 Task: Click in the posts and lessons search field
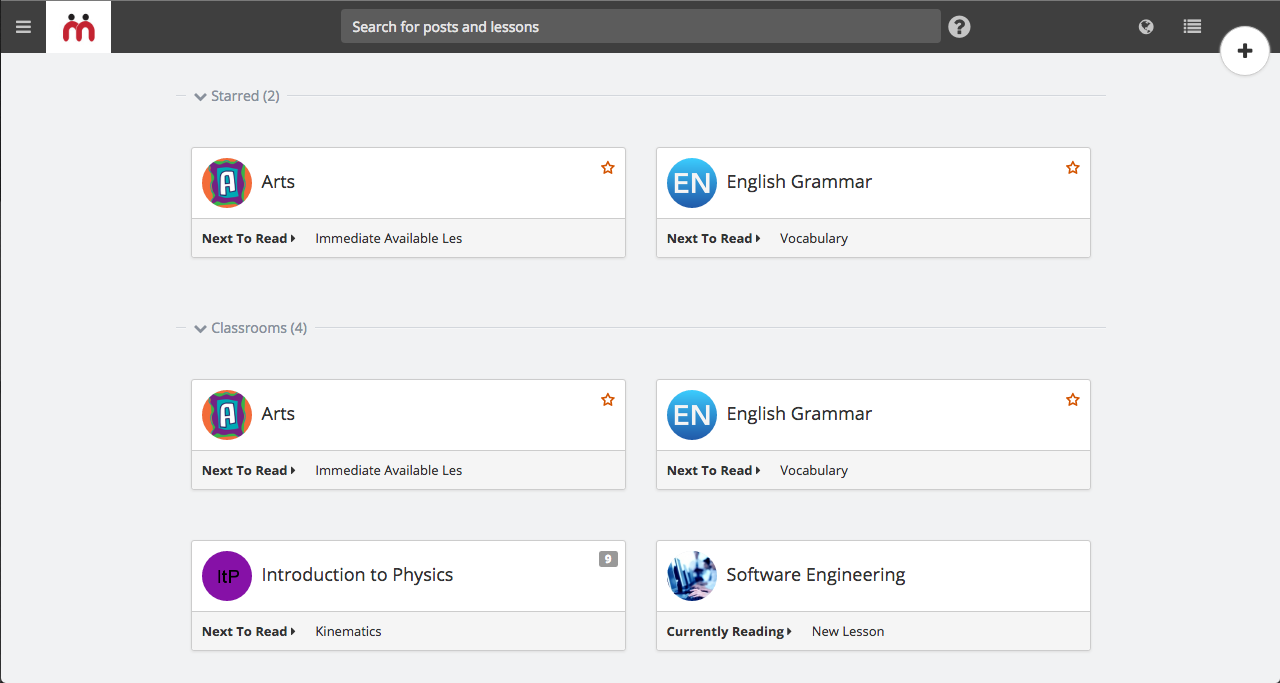[x=640, y=27]
